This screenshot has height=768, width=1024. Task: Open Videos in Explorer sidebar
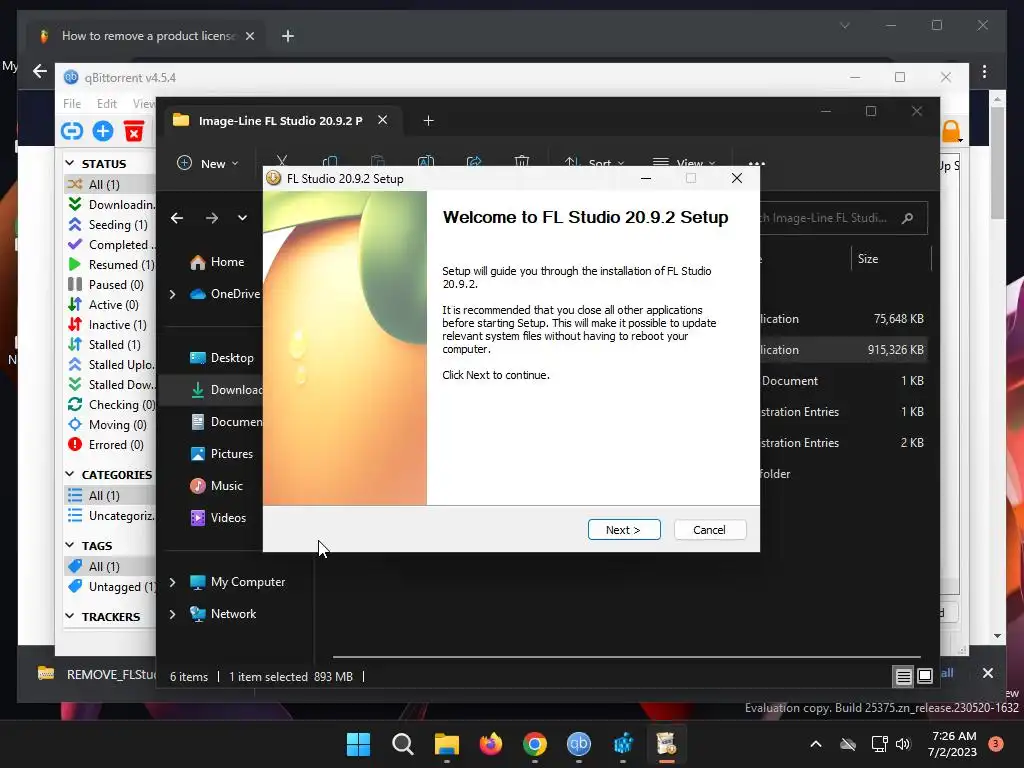tap(218, 518)
